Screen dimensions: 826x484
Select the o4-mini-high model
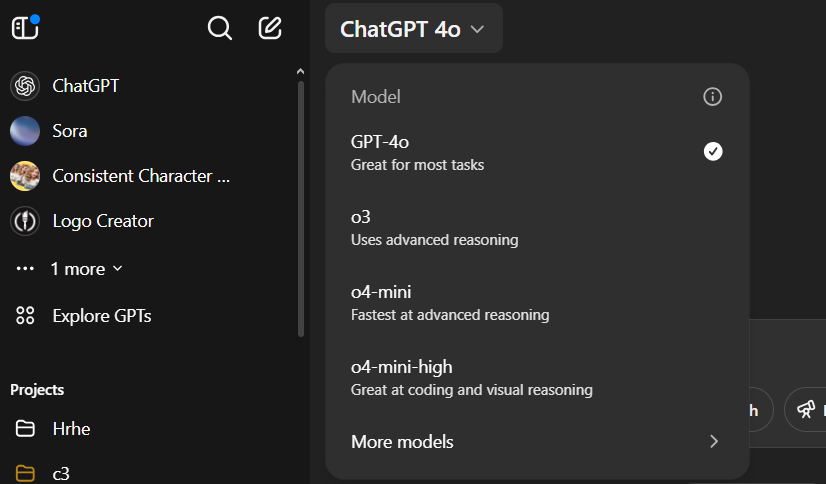[537, 378]
